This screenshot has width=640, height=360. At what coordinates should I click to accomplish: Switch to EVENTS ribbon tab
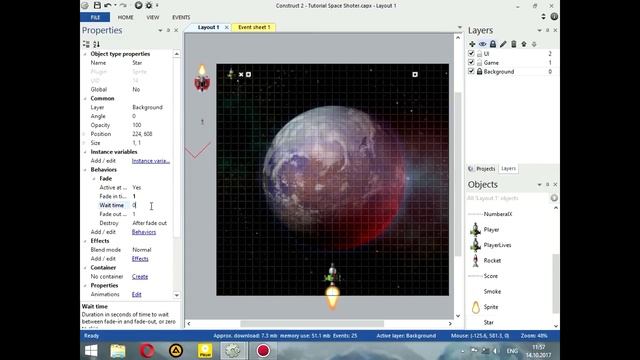click(181, 17)
